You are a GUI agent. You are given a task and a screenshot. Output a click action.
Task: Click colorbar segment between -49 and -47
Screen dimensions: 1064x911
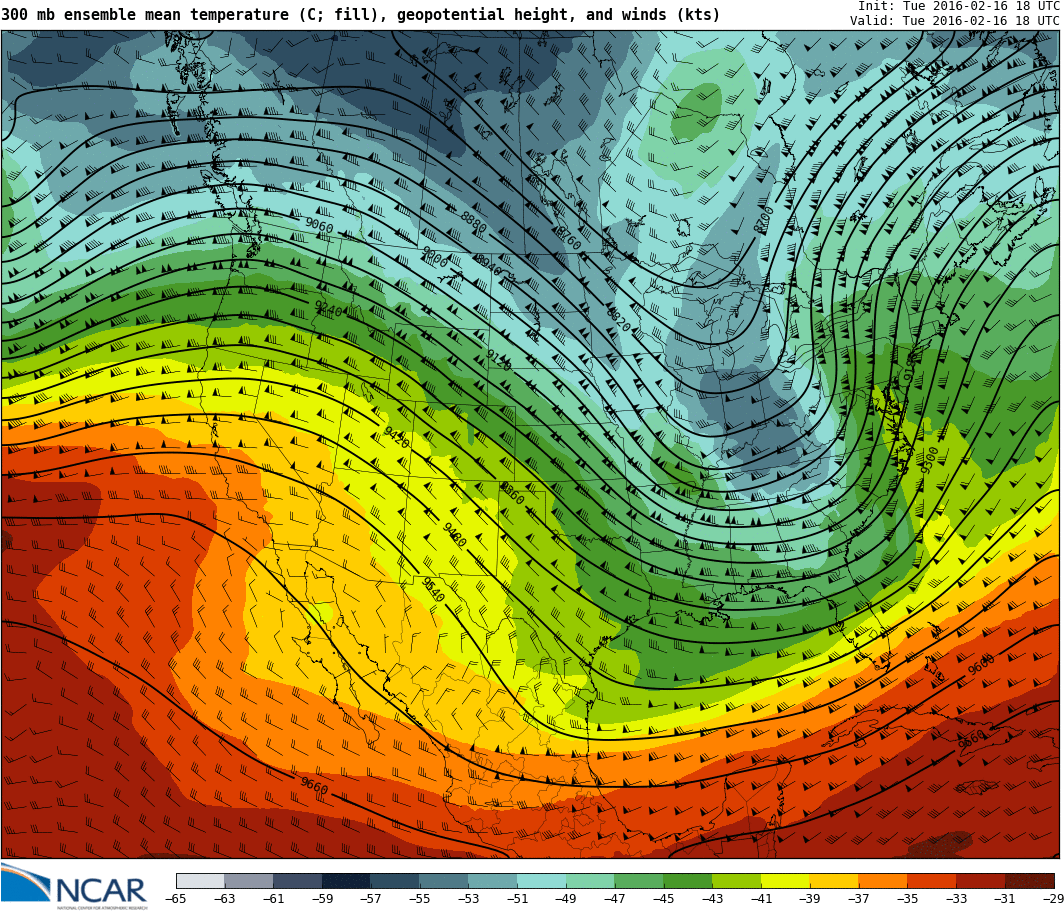[x=590, y=880]
